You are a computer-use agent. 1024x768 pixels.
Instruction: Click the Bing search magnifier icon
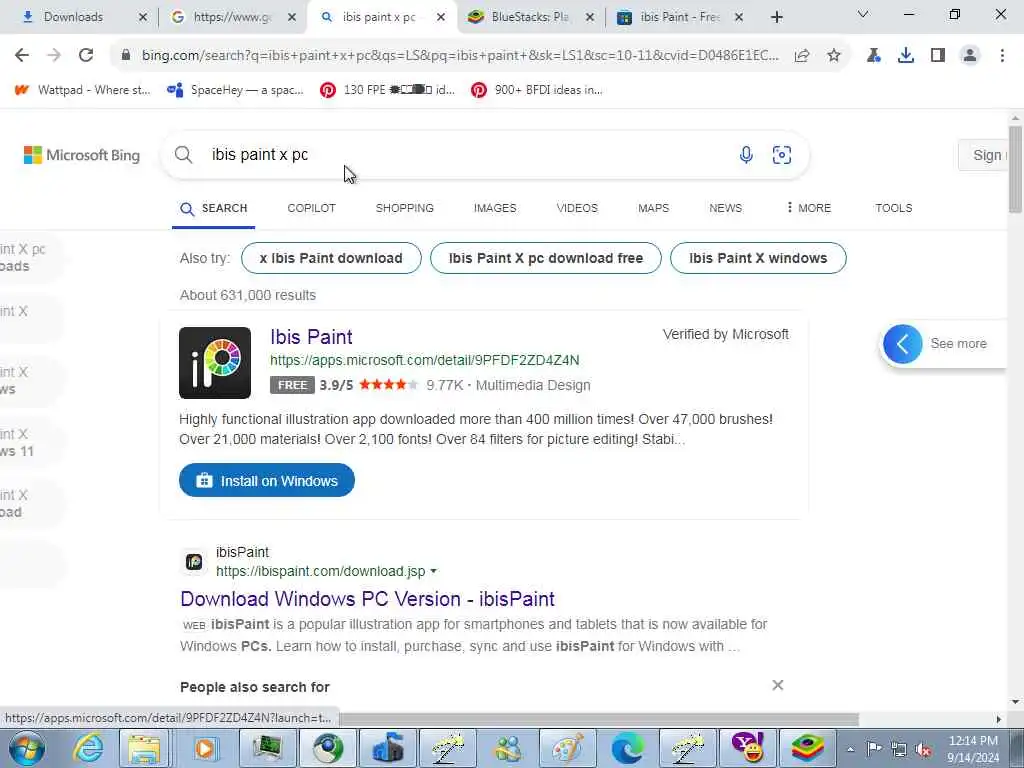pos(184,155)
